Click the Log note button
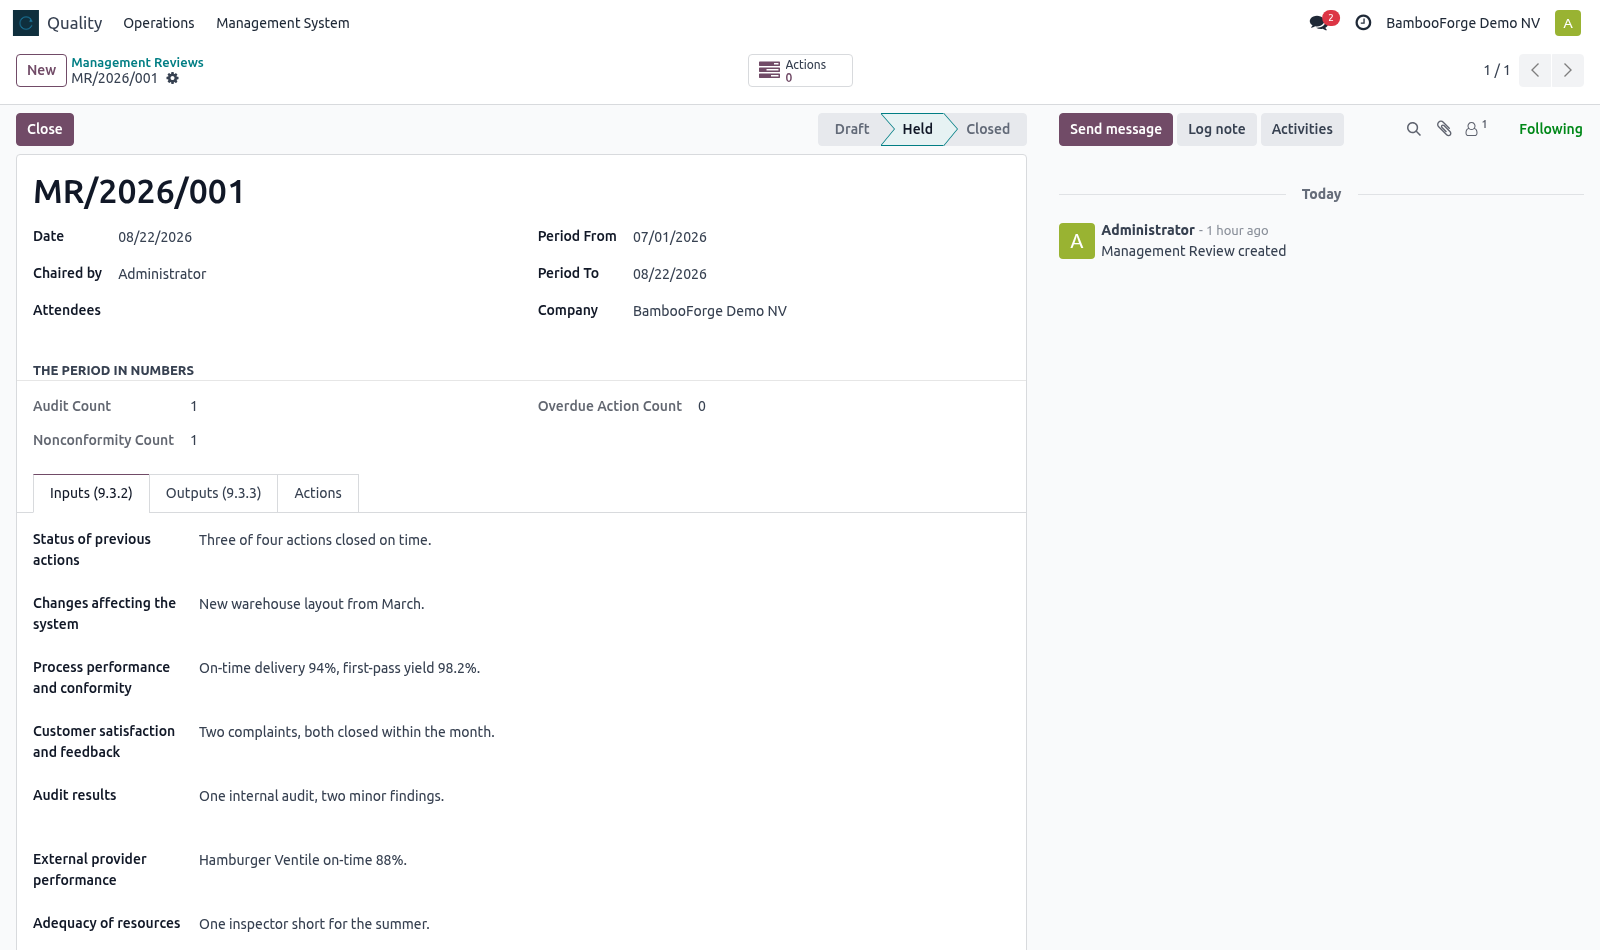 [x=1217, y=129]
